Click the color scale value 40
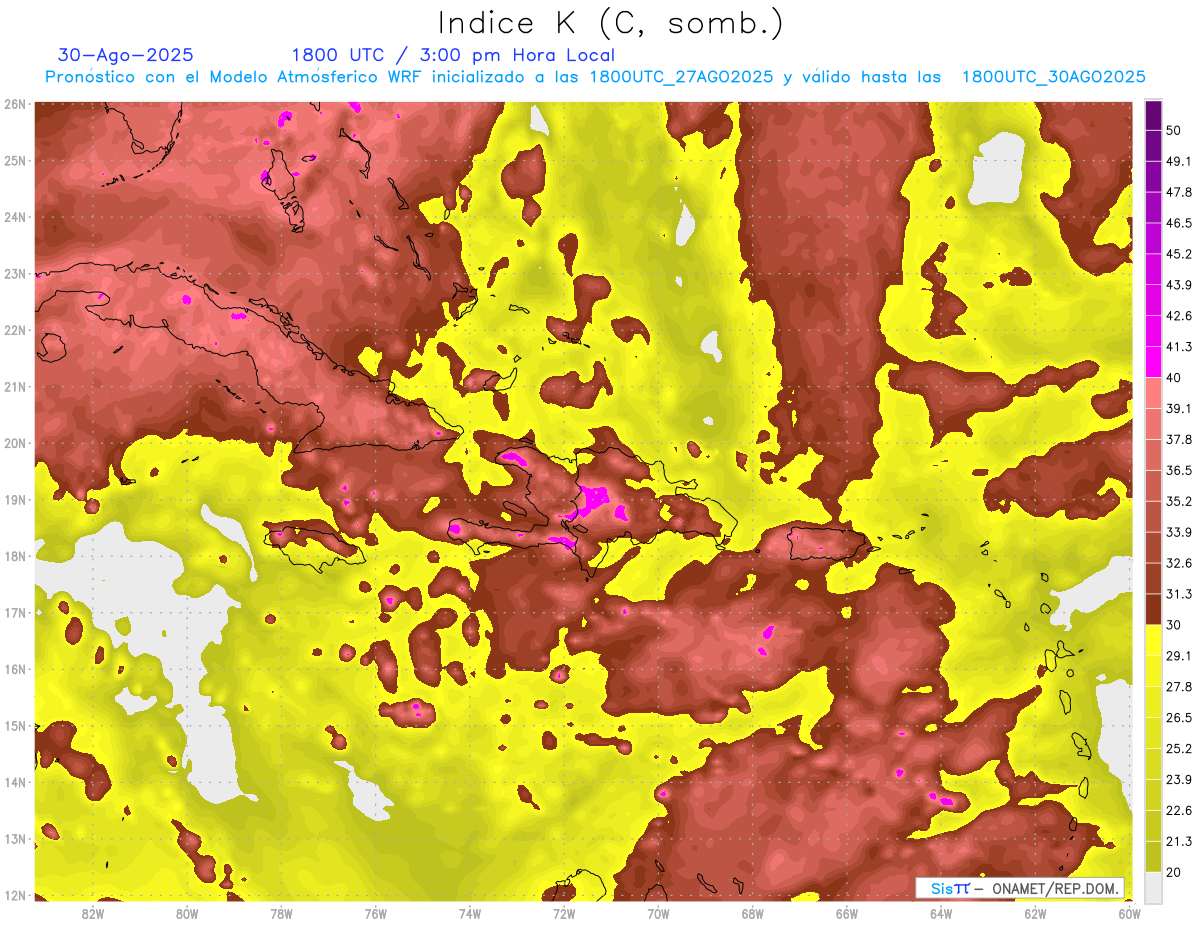 (x=1173, y=377)
